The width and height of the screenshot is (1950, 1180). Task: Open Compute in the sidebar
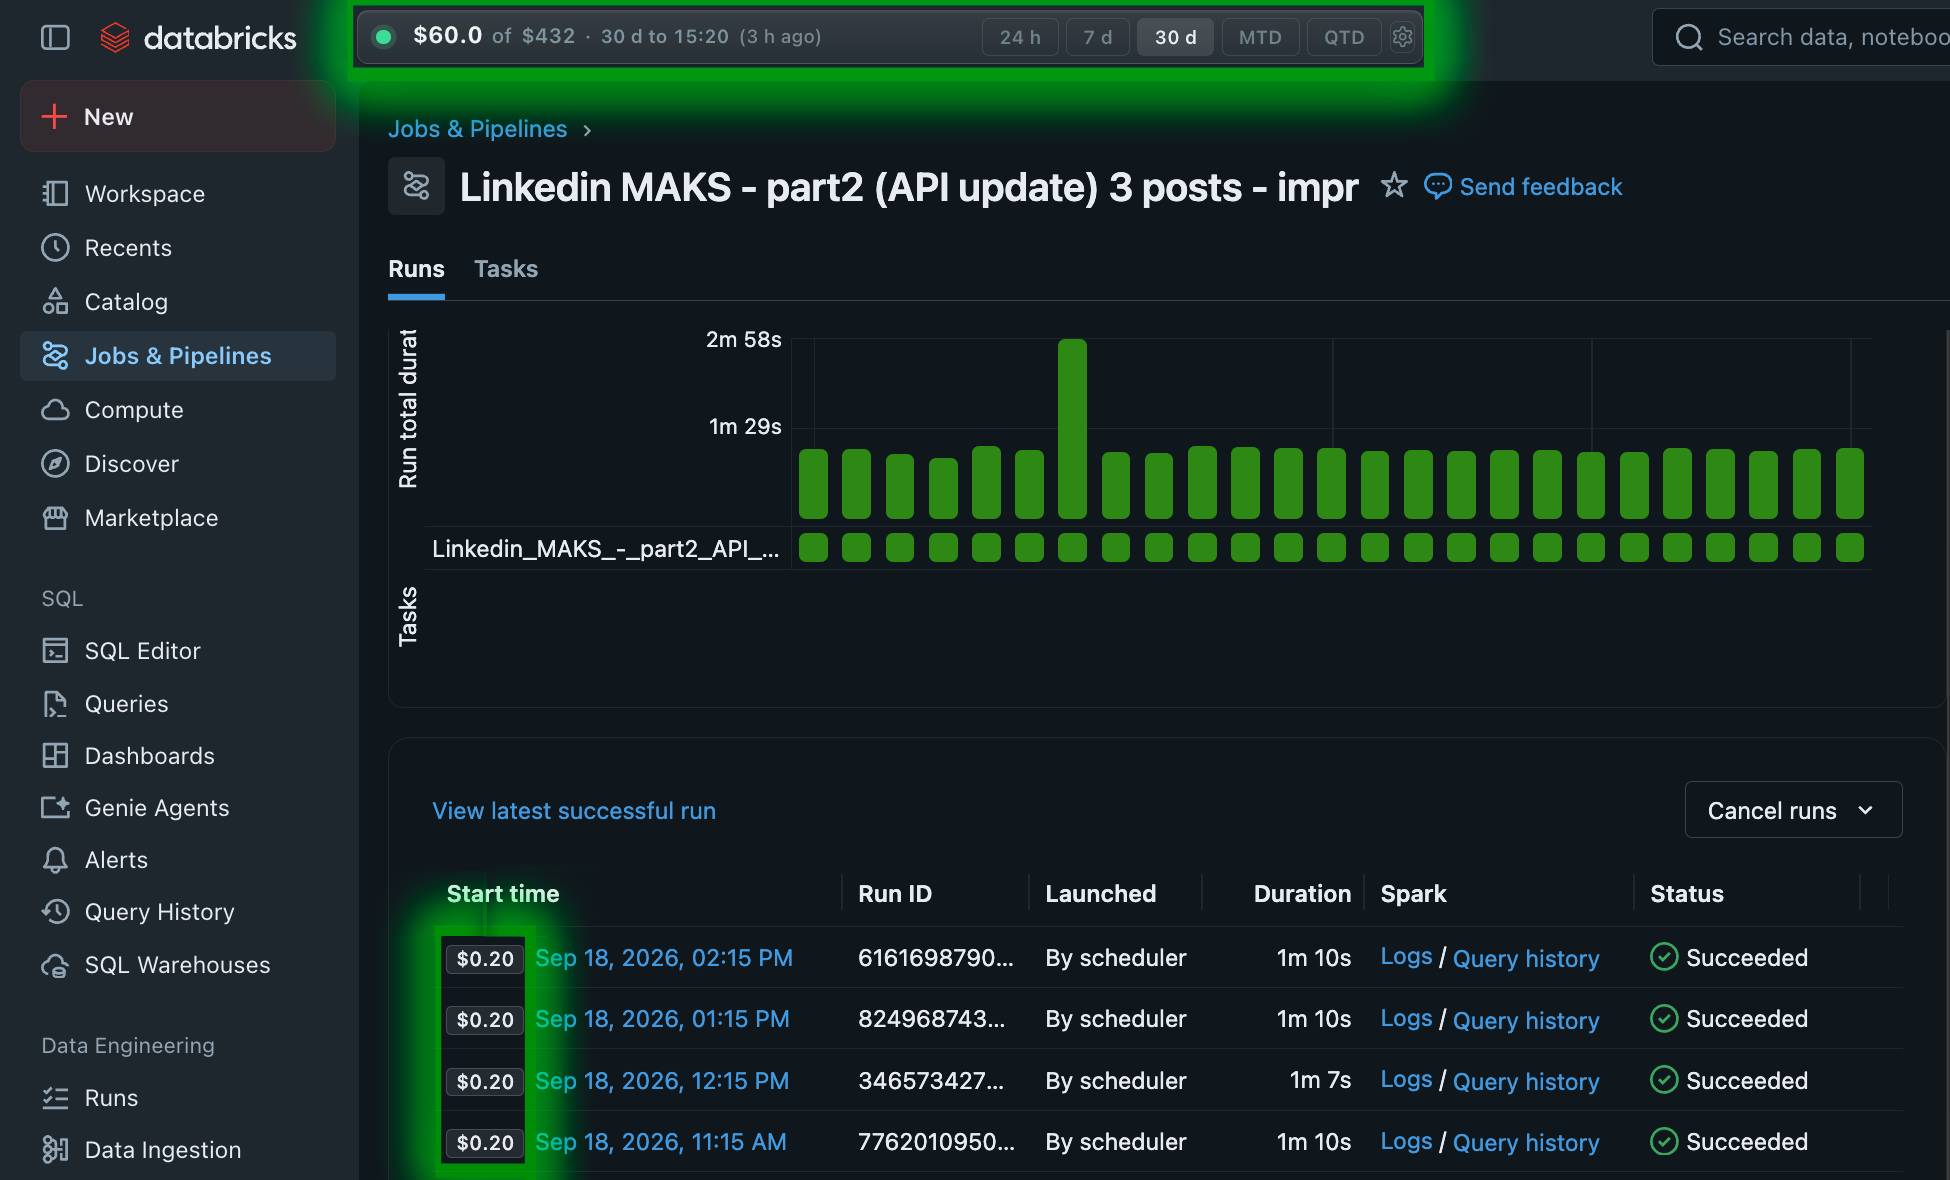click(x=178, y=410)
